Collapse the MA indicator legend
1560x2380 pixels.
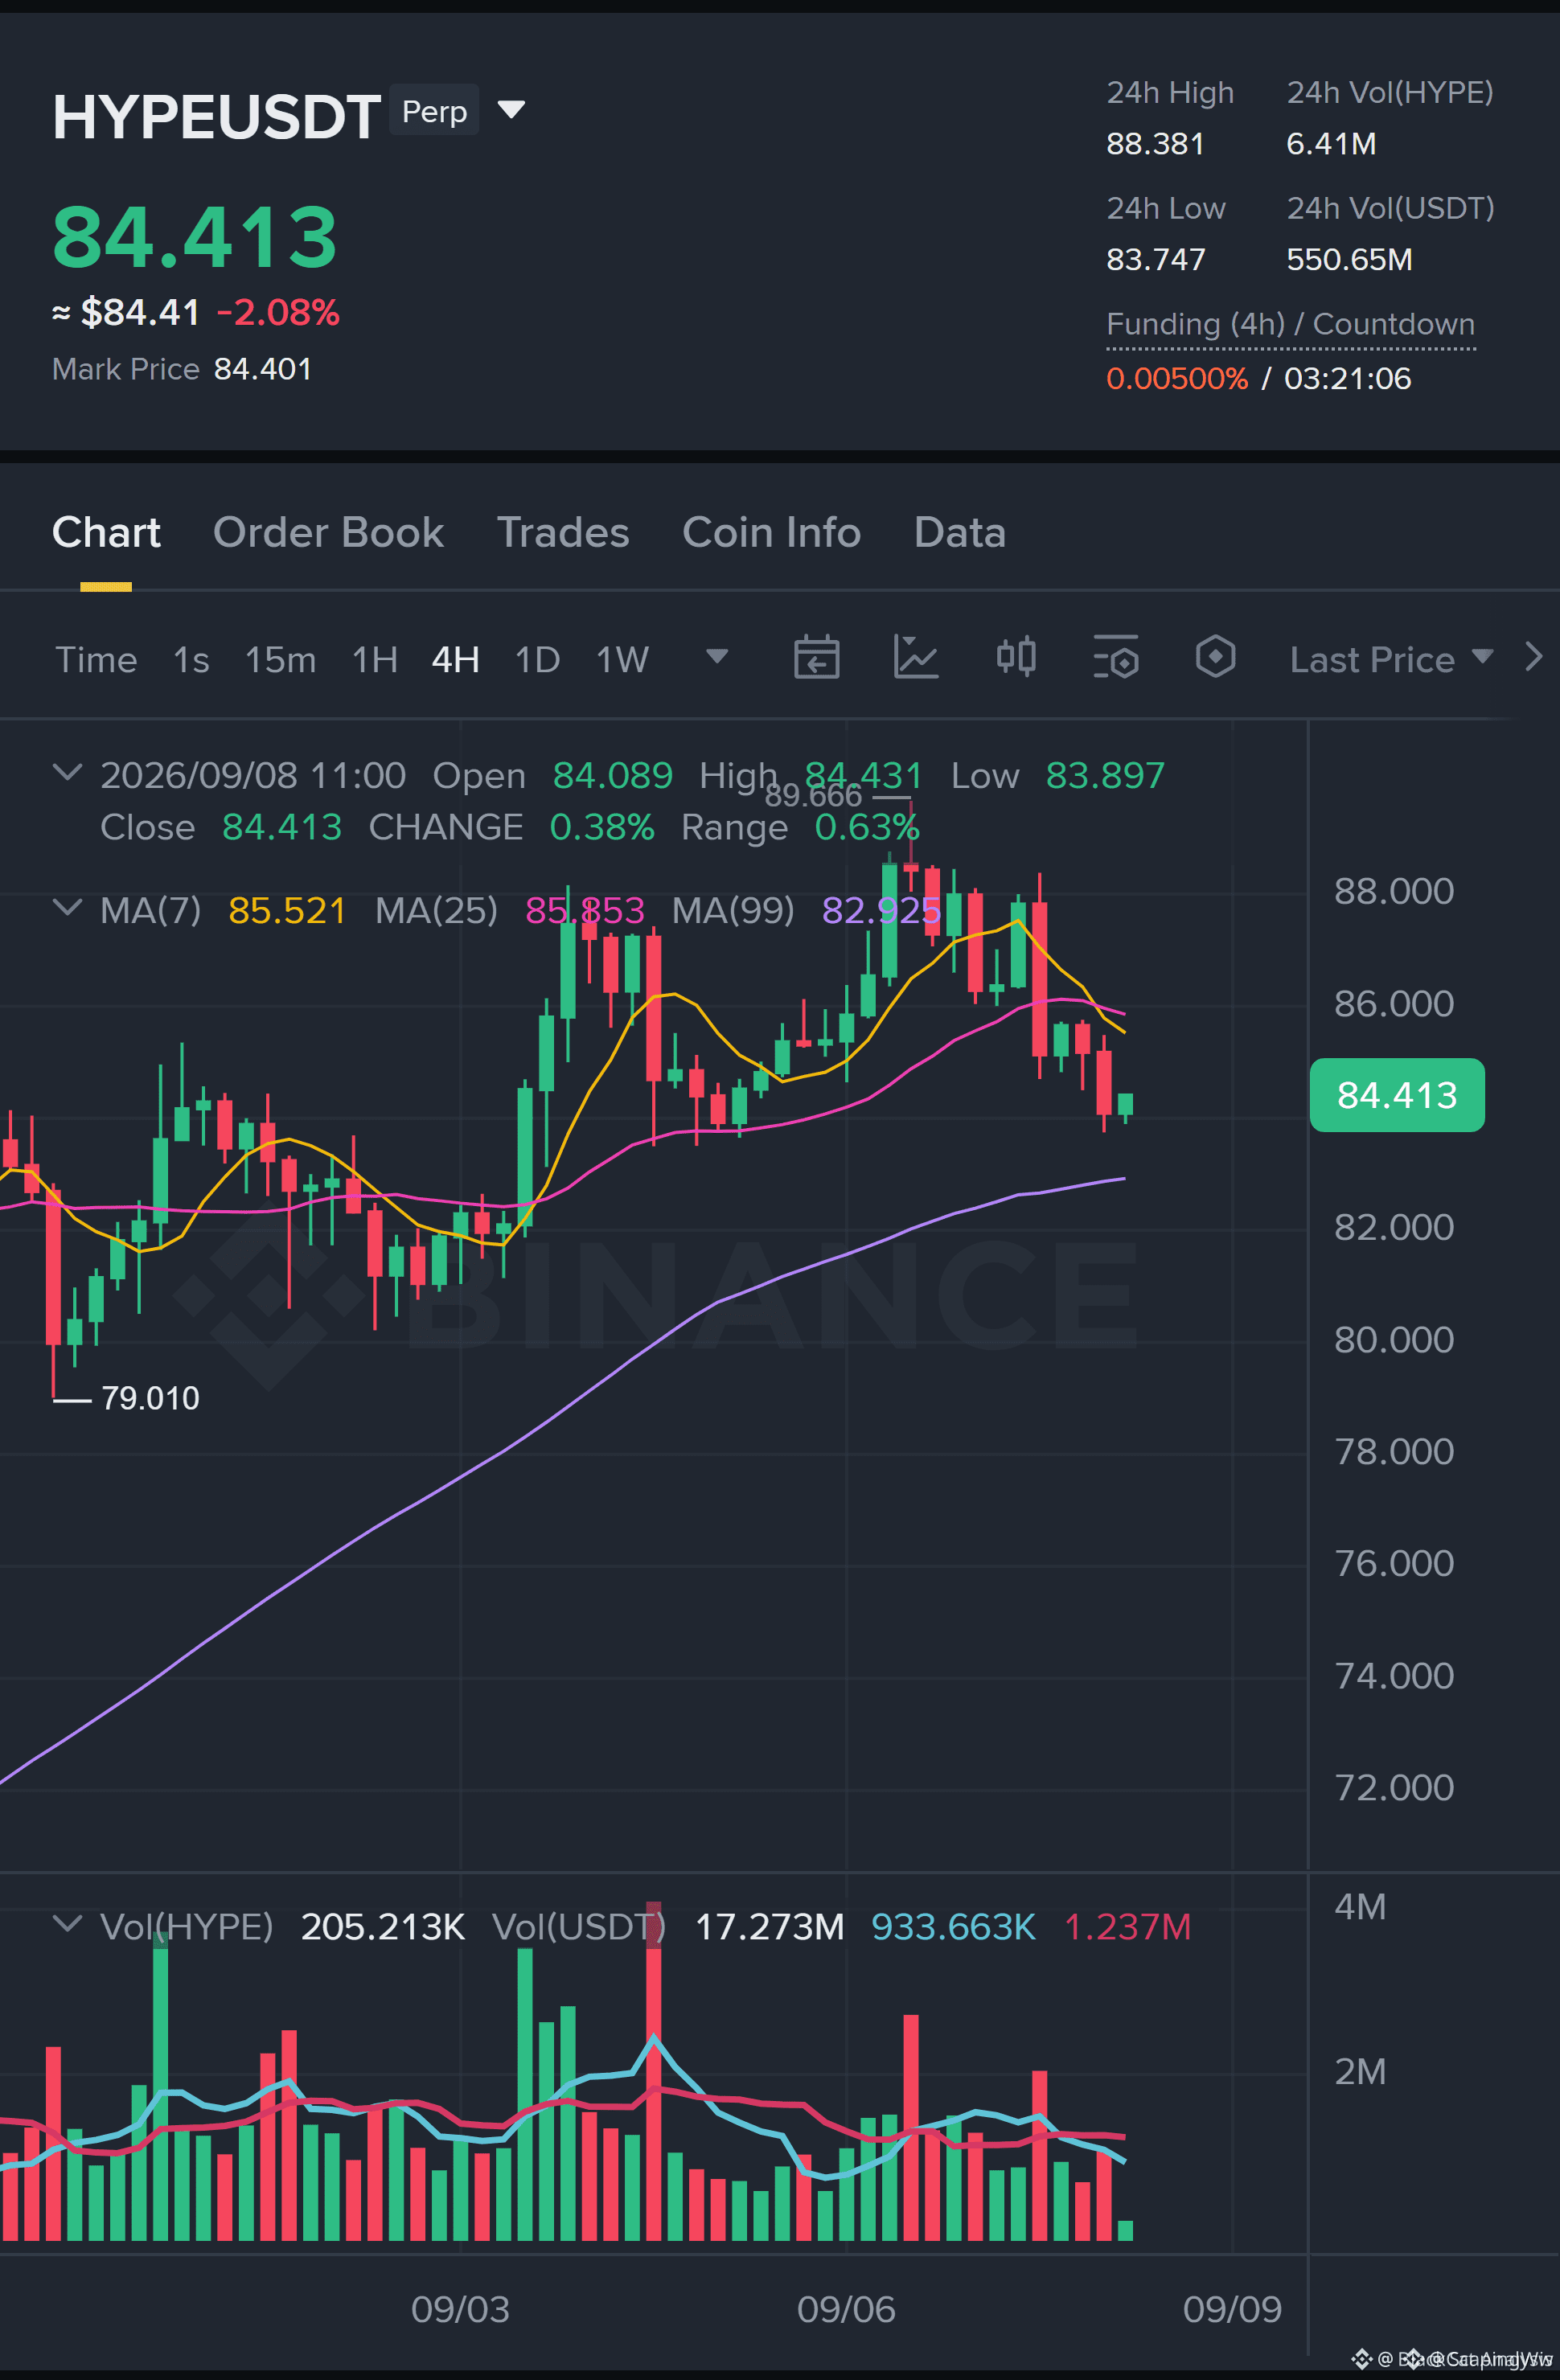[x=67, y=908]
